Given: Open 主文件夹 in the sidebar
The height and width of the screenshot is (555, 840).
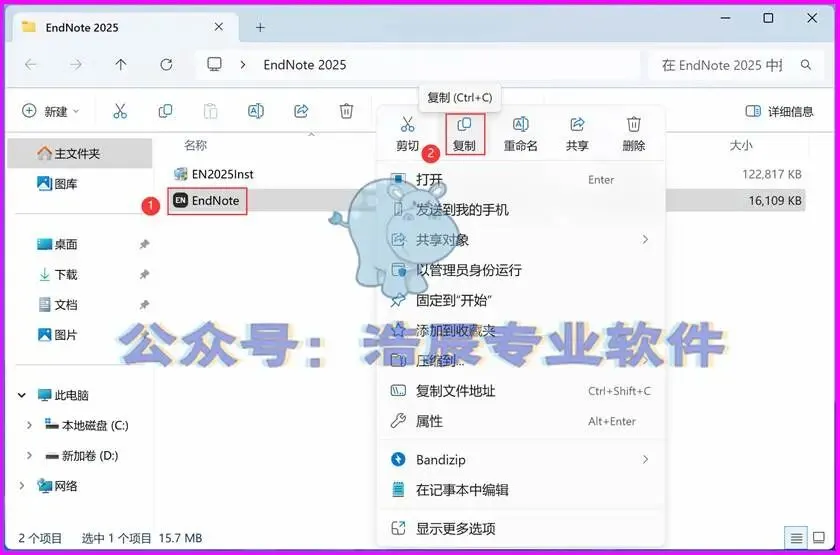Looking at the screenshot, I should point(79,154).
